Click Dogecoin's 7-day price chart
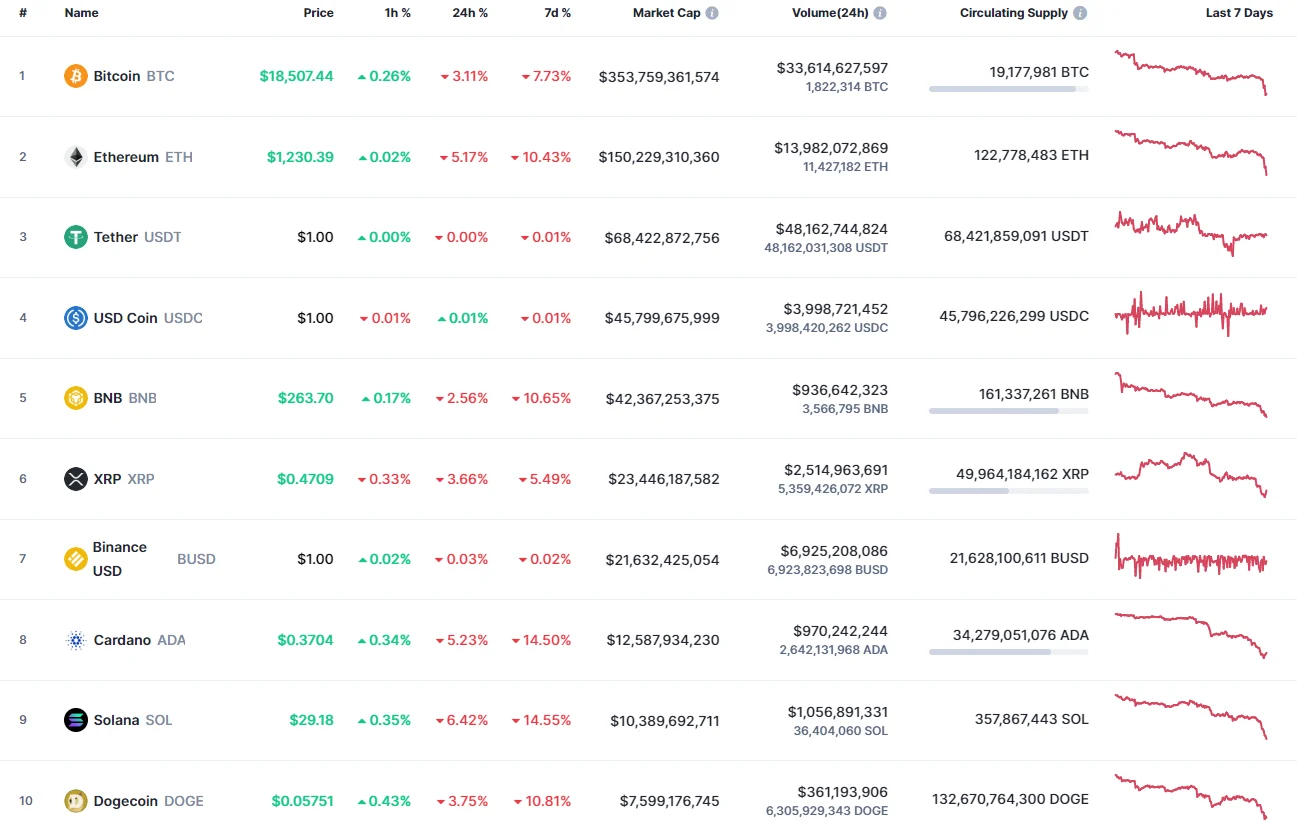The height and width of the screenshot is (839, 1297). tap(1190, 797)
